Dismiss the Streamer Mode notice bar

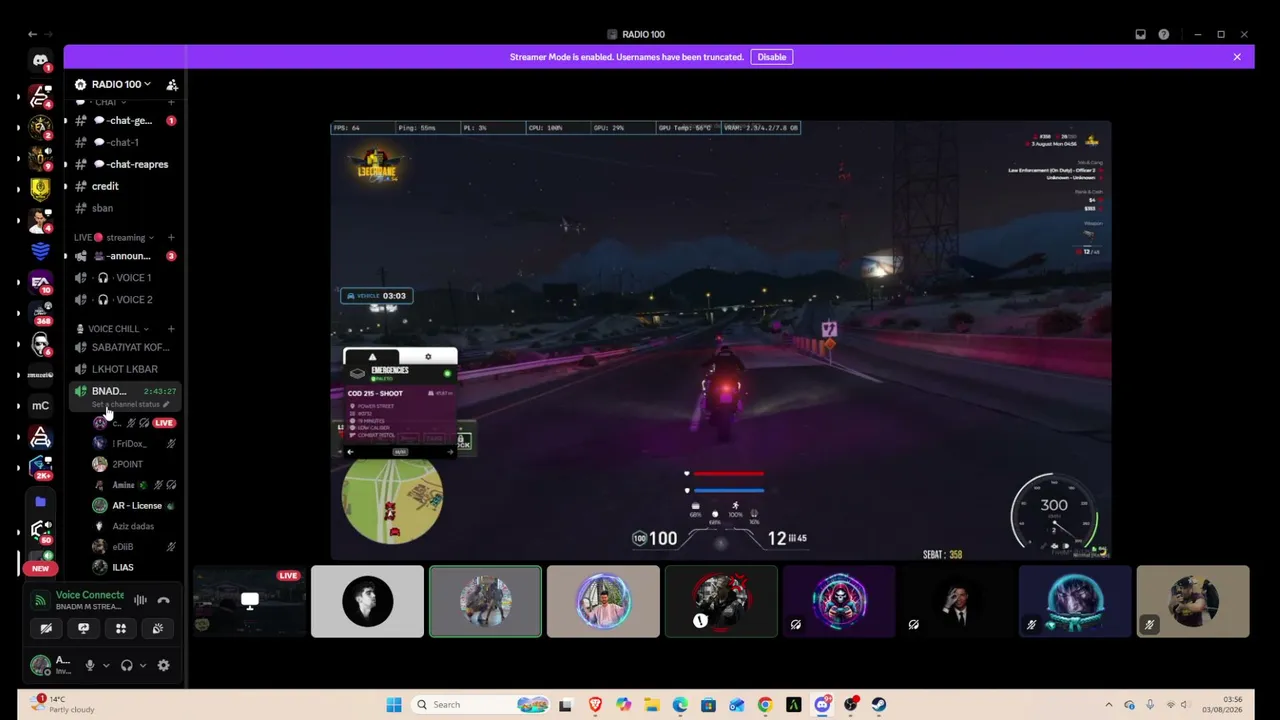[x=1237, y=57]
